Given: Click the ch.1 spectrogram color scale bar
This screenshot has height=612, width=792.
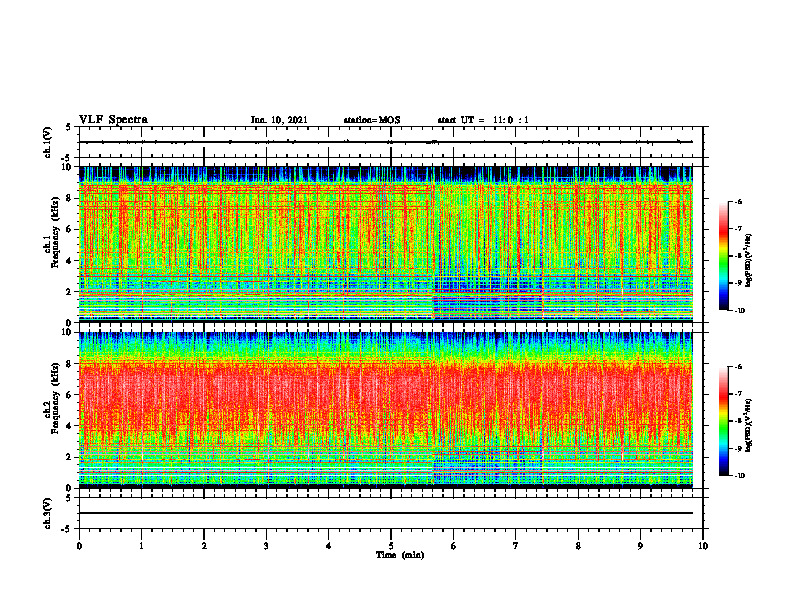Looking at the screenshot, I should (723, 256).
